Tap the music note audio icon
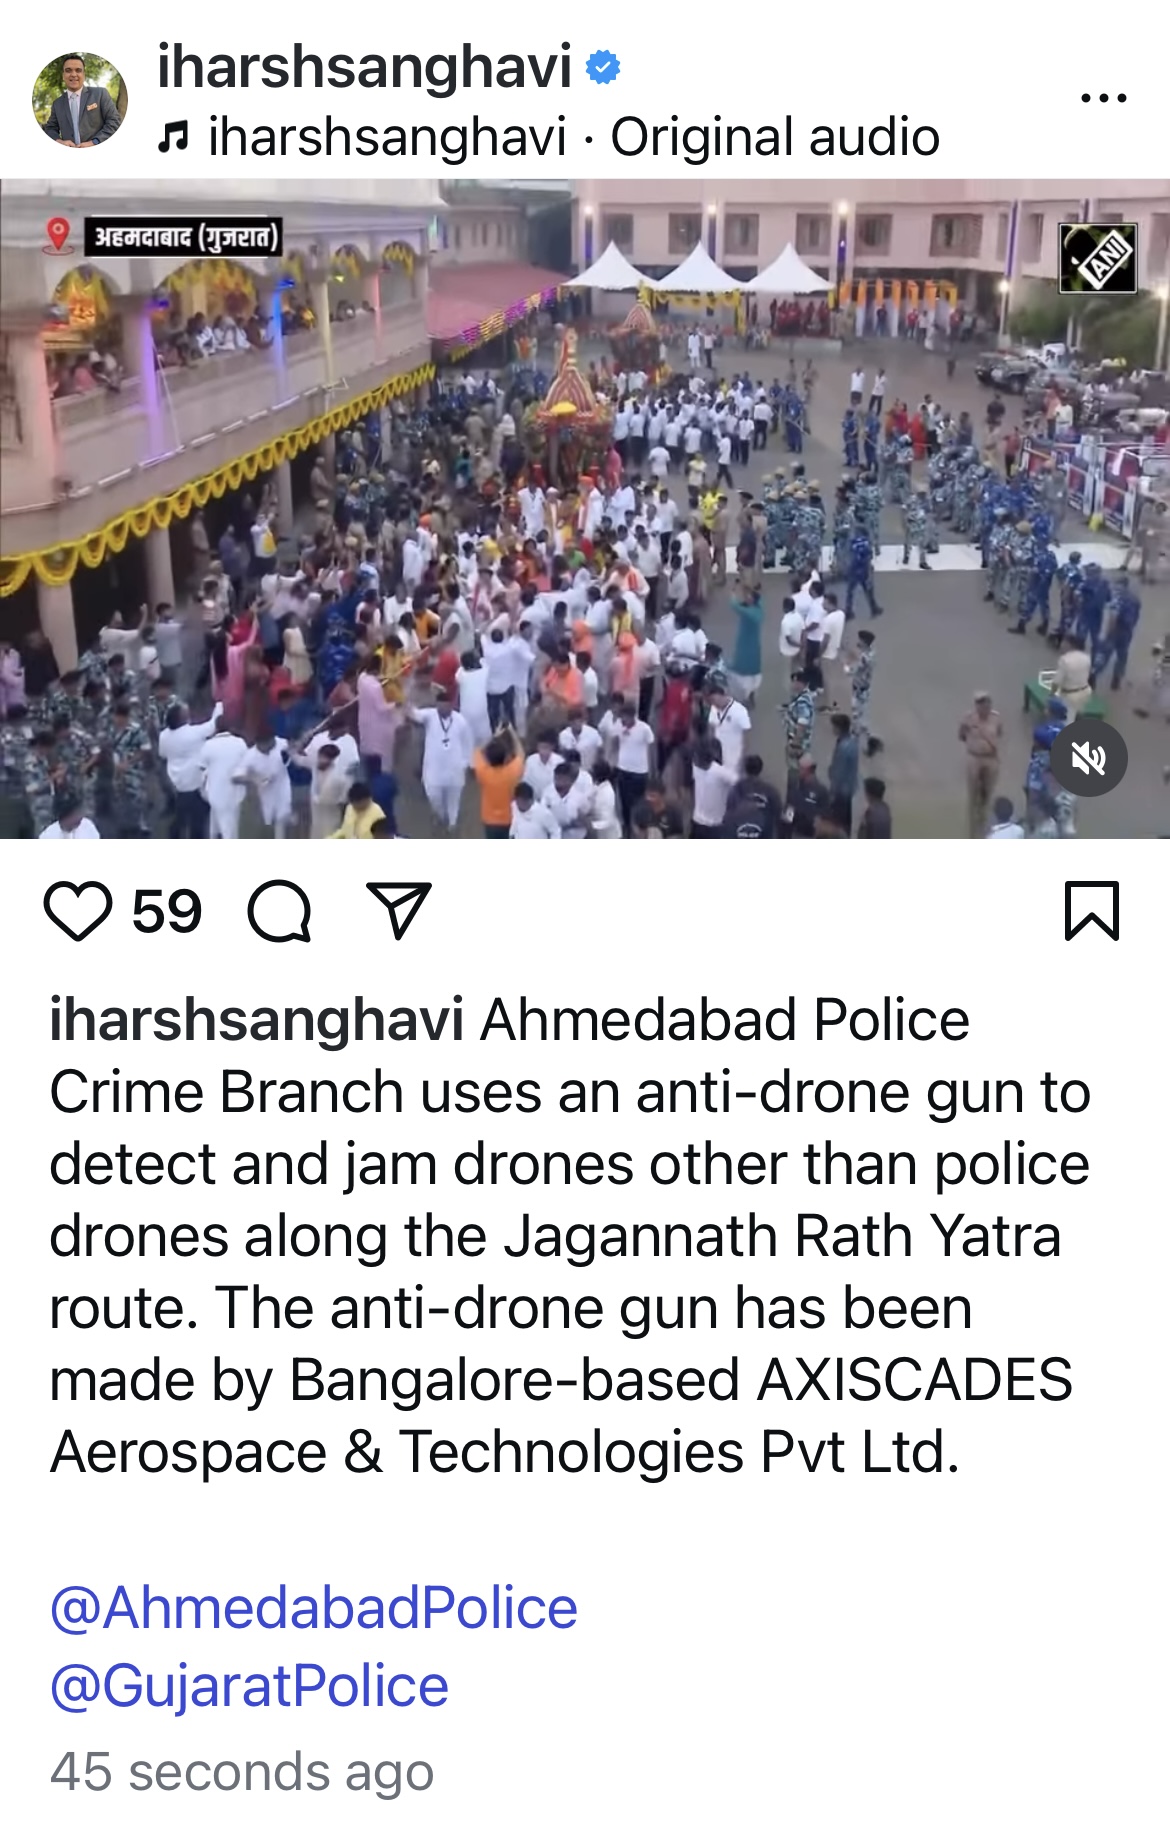 pos(173,137)
